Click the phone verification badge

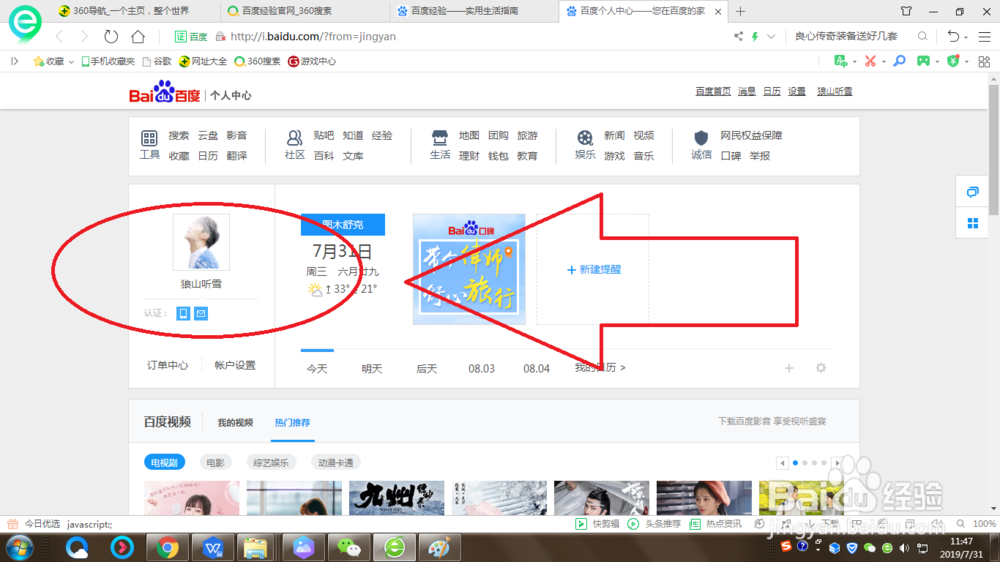coord(183,313)
